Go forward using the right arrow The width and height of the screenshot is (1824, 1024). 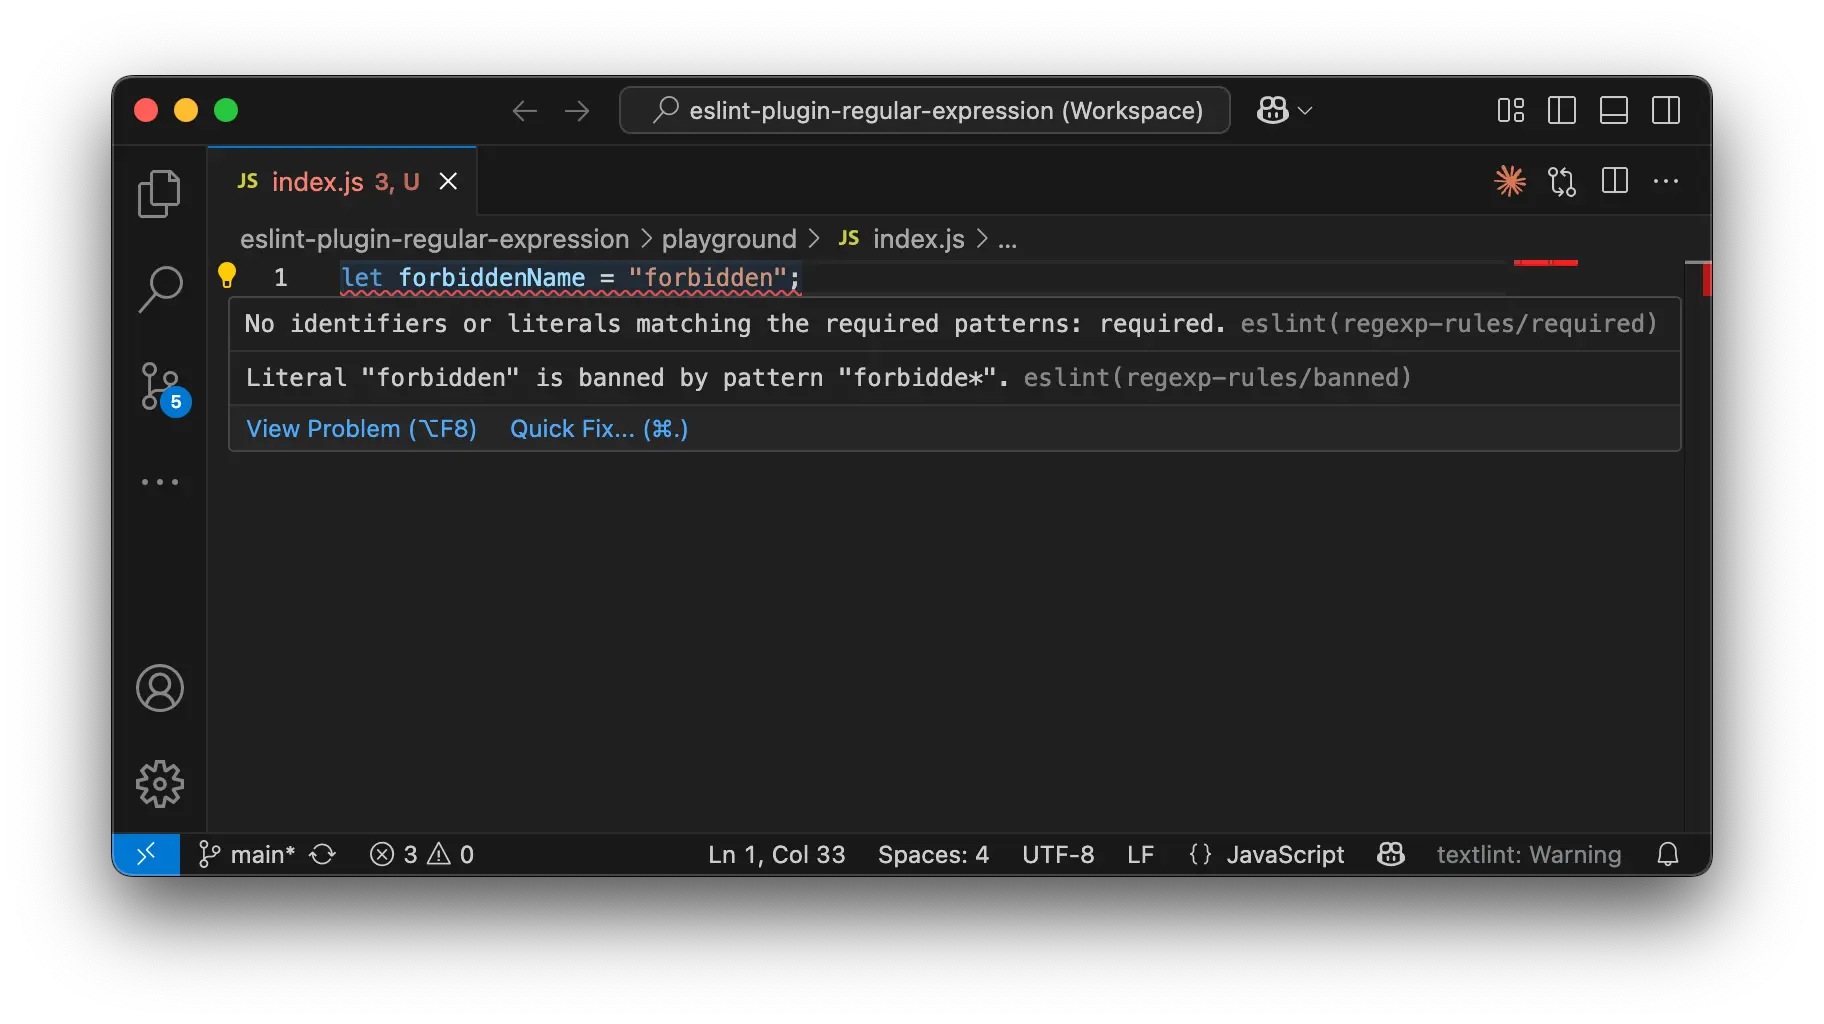pyautogui.click(x=577, y=111)
